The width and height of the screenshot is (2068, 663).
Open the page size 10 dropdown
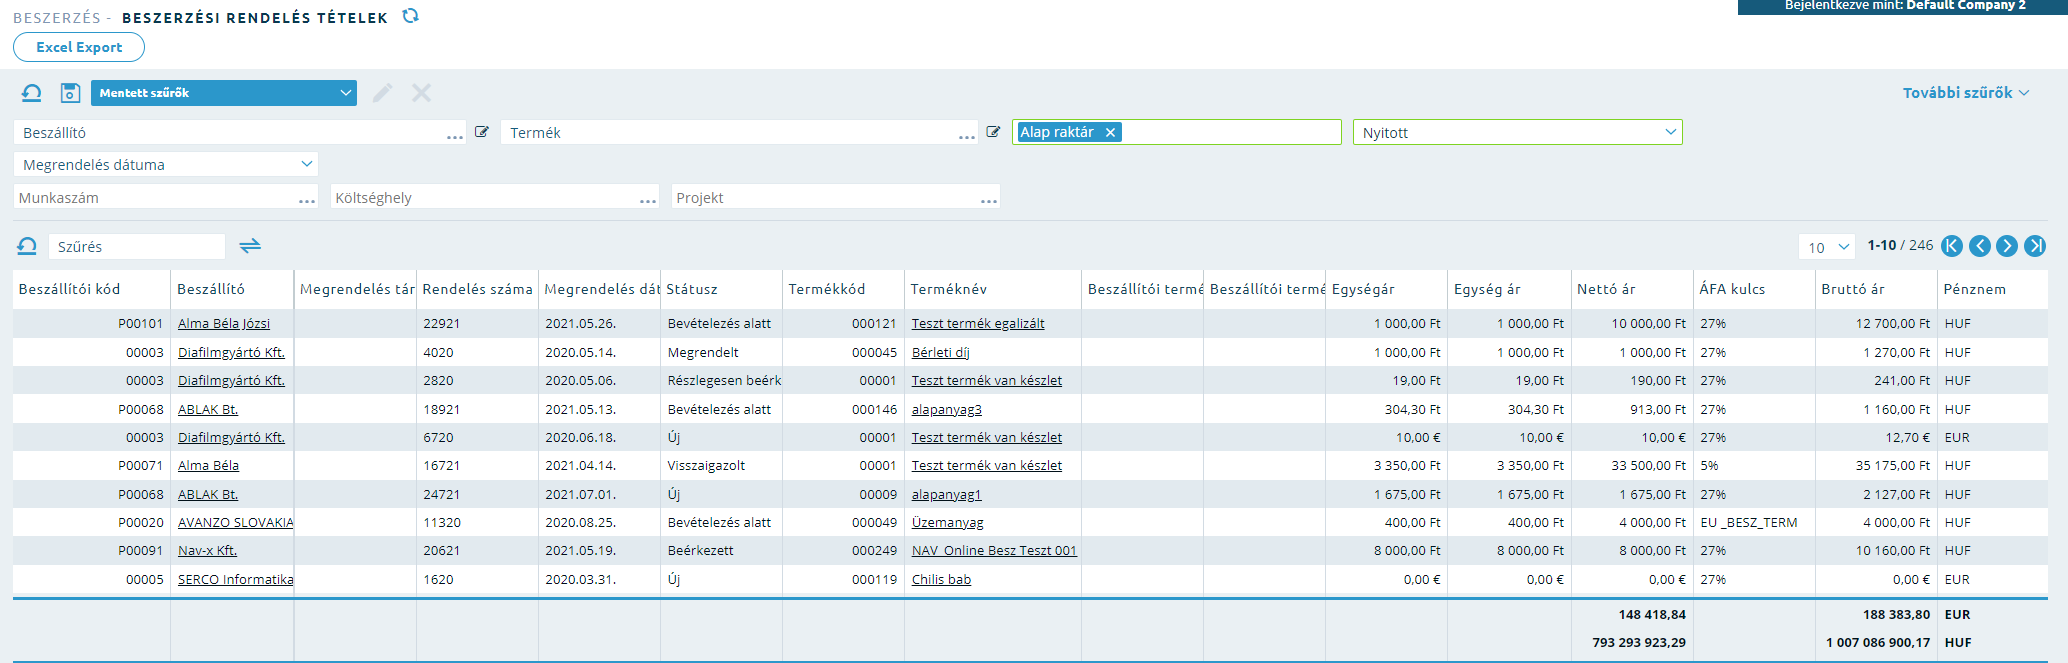pyautogui.click(x=1826, y=247)
